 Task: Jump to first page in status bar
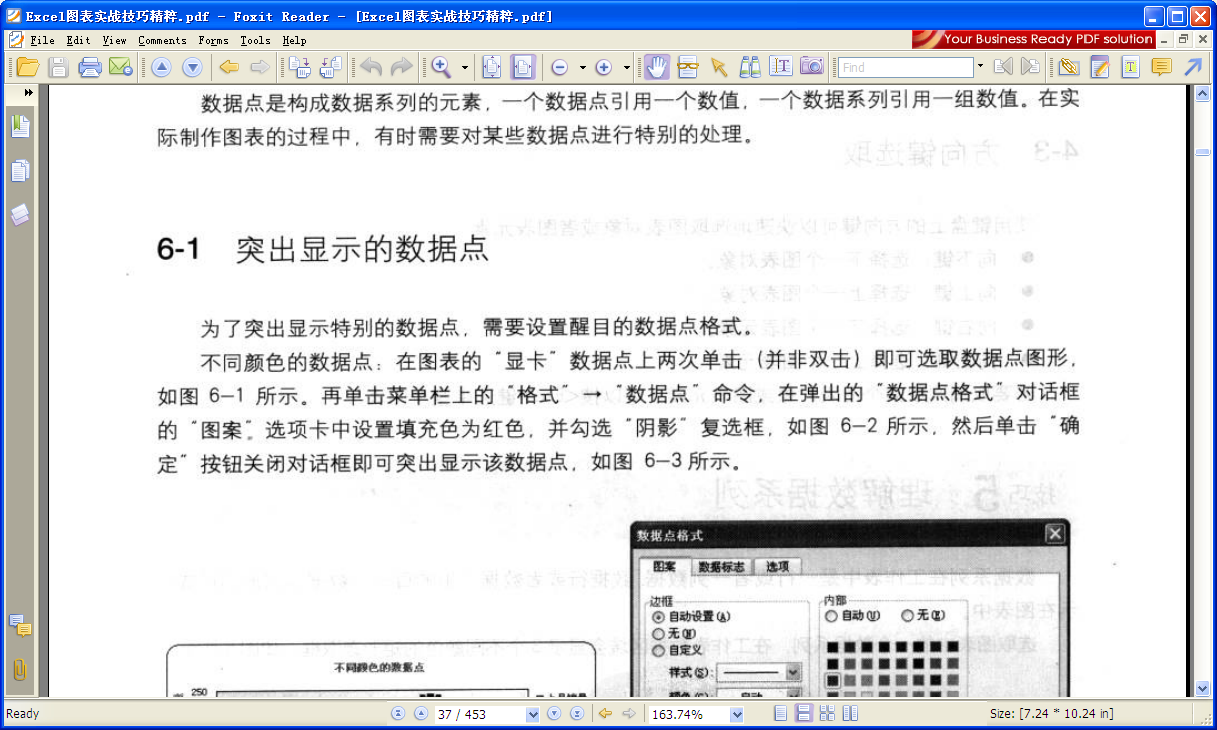398,714
